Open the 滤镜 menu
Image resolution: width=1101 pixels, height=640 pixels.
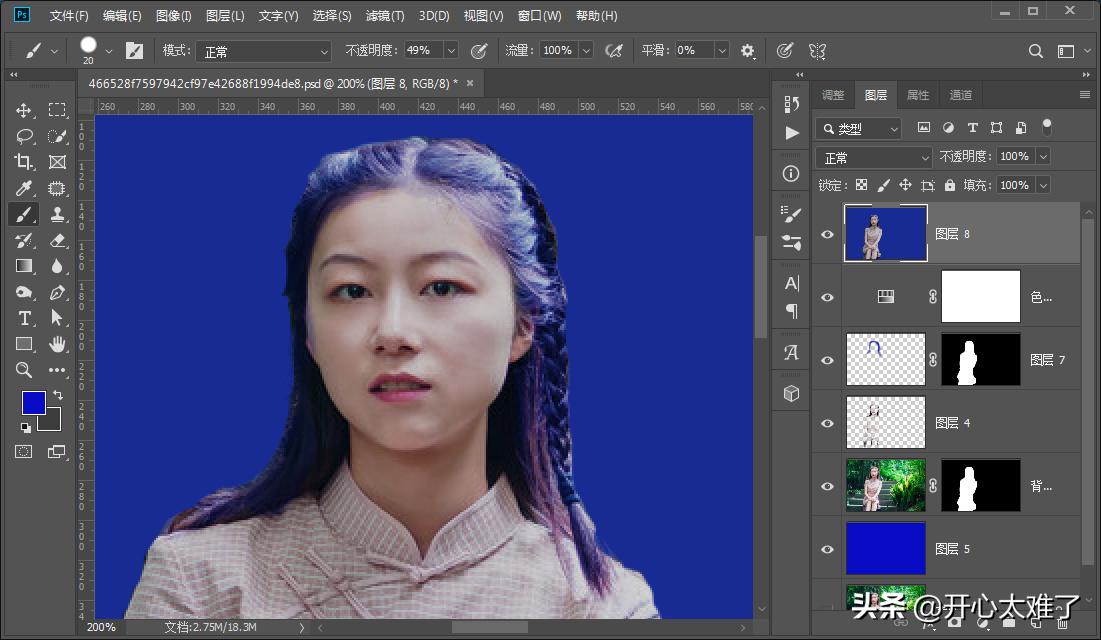(x=383, y=15)
